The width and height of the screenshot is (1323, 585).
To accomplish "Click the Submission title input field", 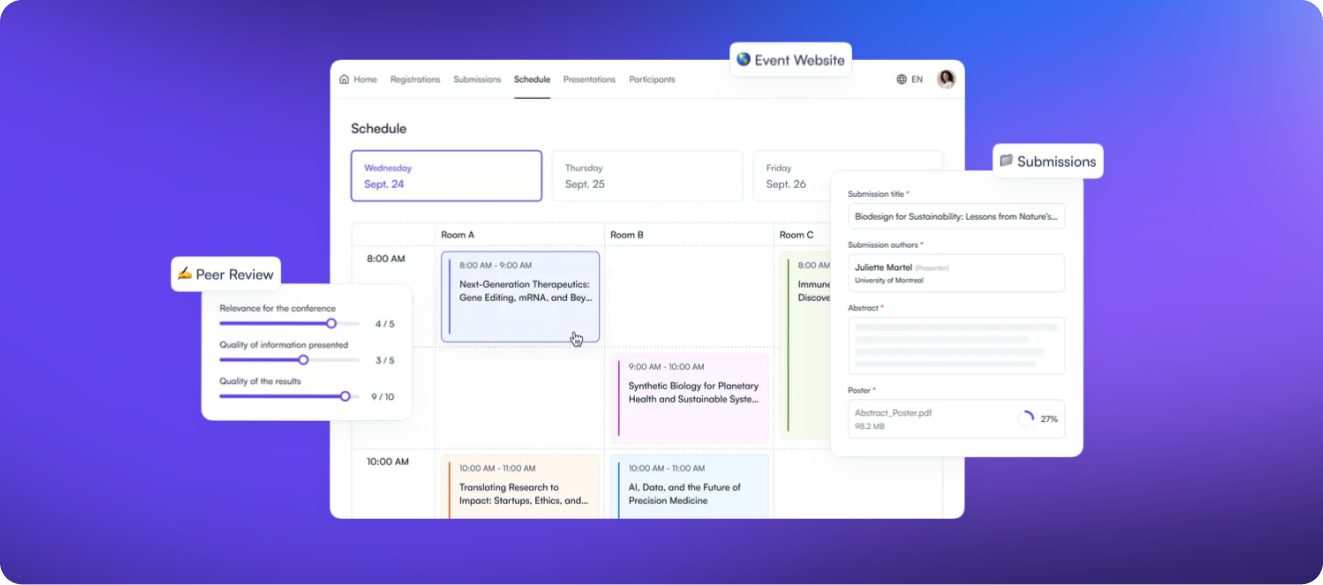I will tap(956, 216).
